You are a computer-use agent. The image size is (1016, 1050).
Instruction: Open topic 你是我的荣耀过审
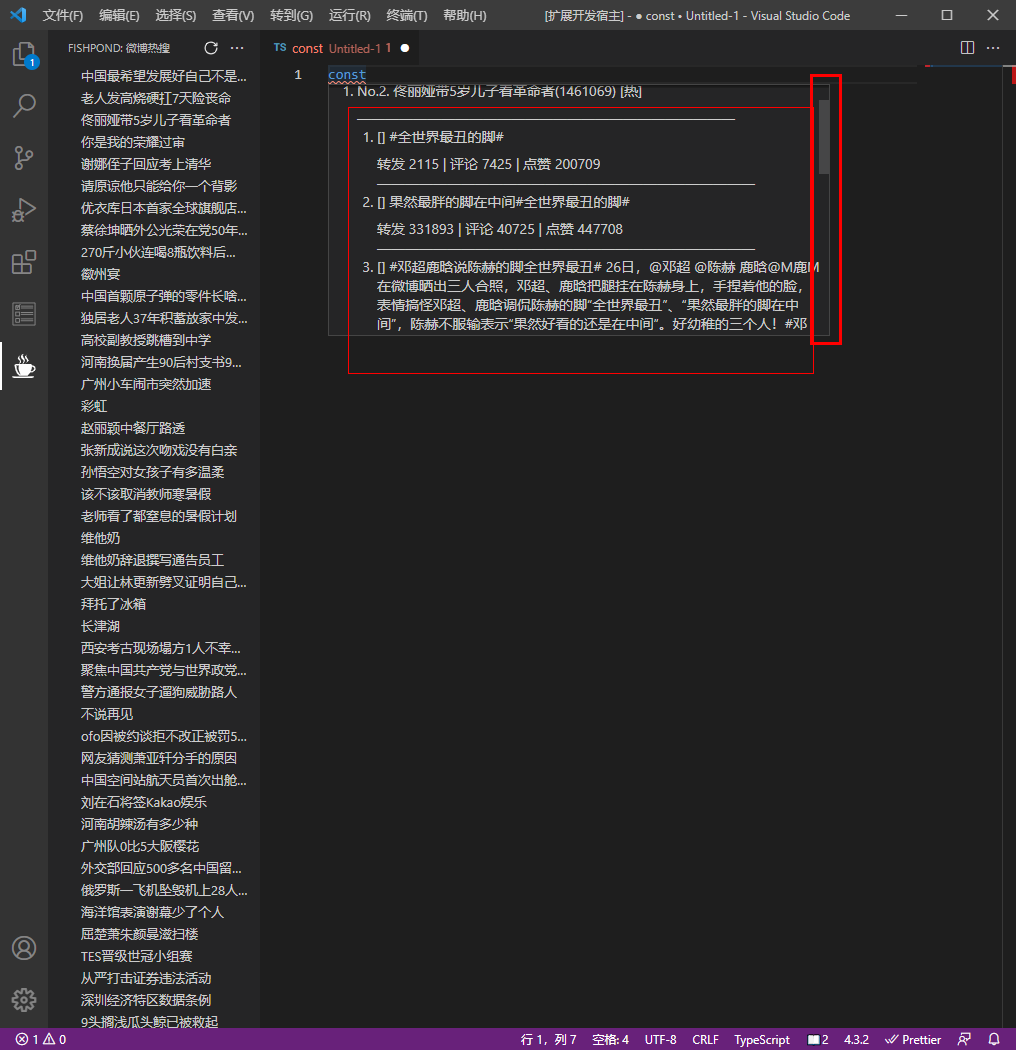tap(133, 143)
